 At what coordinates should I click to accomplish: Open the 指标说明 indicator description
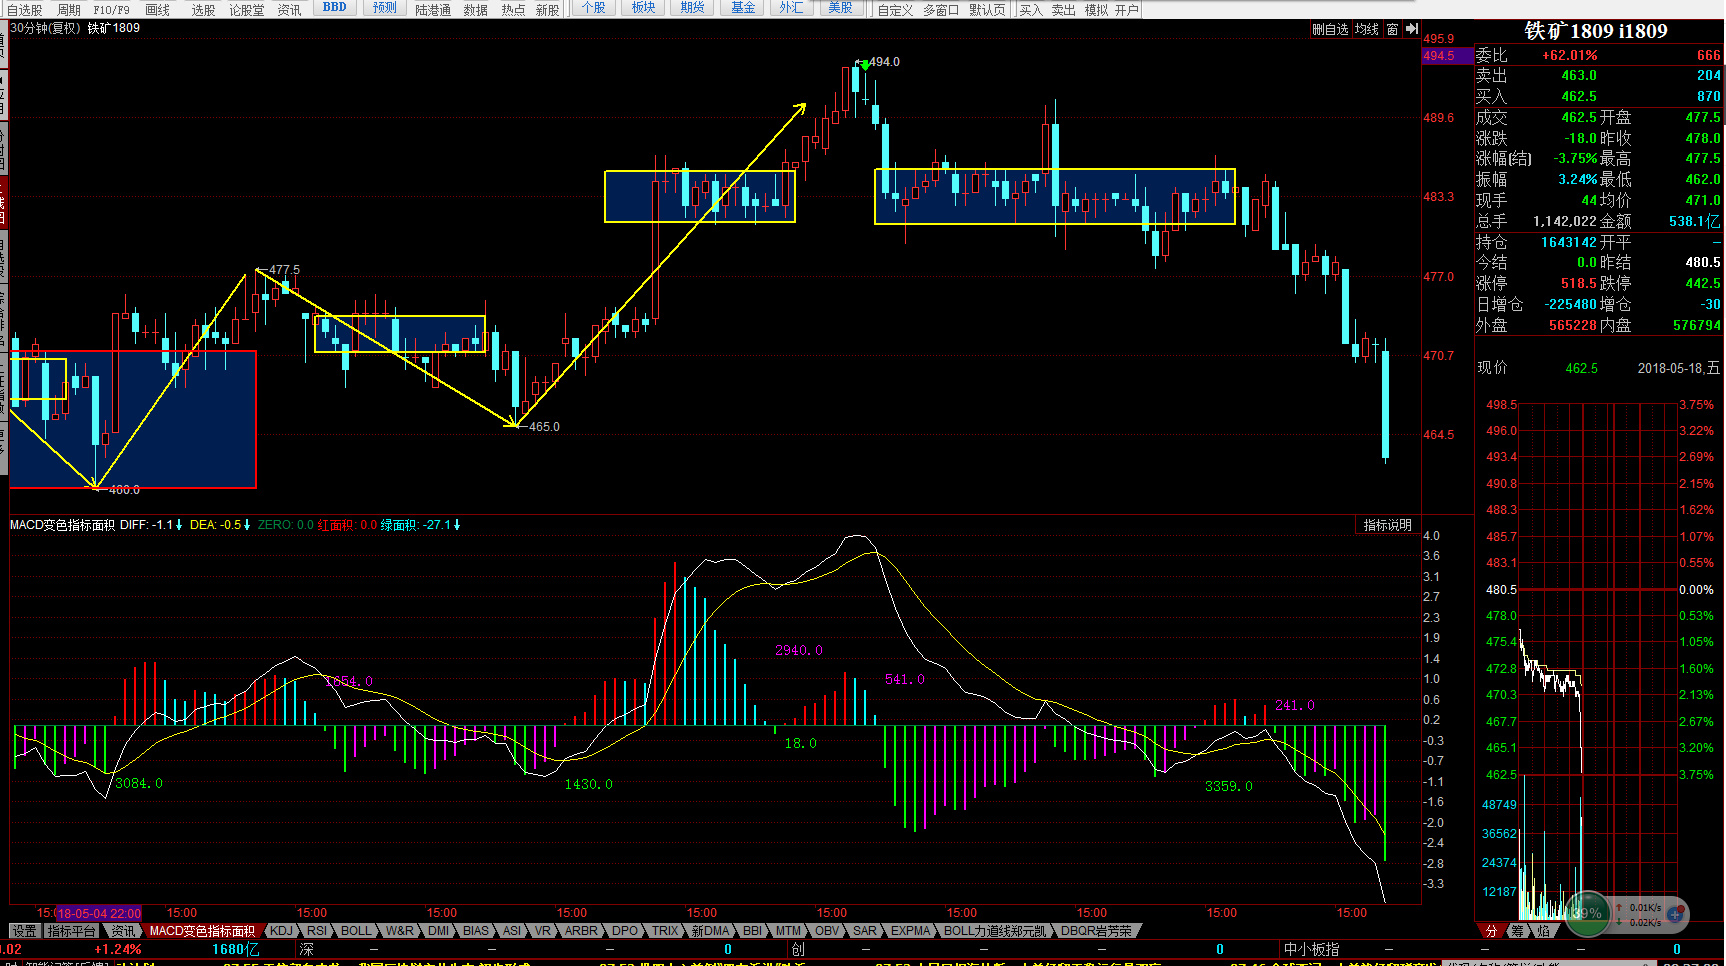[x=1388, y=525]
